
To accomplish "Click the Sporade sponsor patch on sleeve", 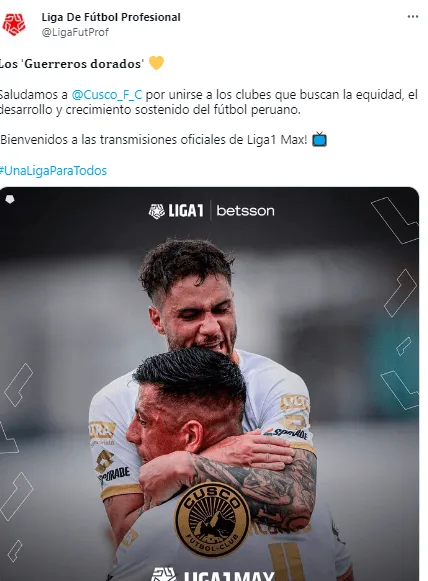I will click(x=285, y=432).
